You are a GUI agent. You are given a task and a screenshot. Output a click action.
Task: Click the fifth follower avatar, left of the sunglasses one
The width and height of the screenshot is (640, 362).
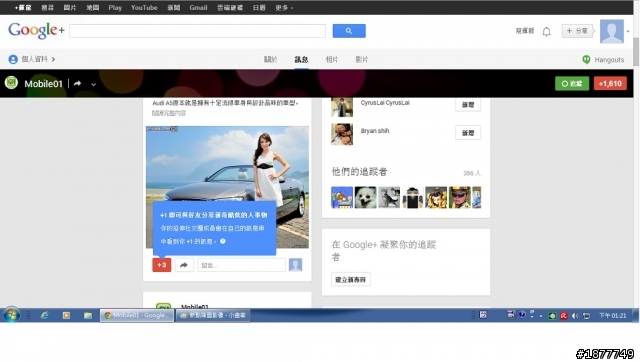(x=436, y=198)
